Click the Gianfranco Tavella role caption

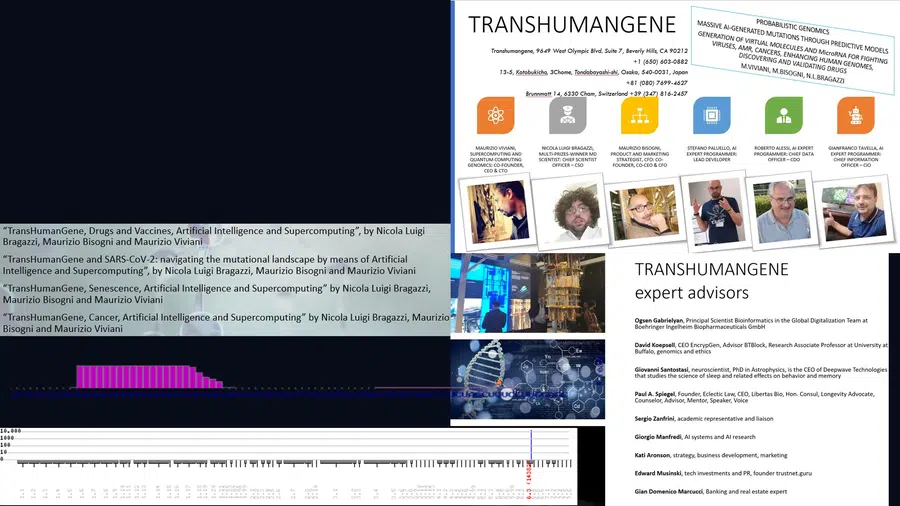tap(855, 157)
